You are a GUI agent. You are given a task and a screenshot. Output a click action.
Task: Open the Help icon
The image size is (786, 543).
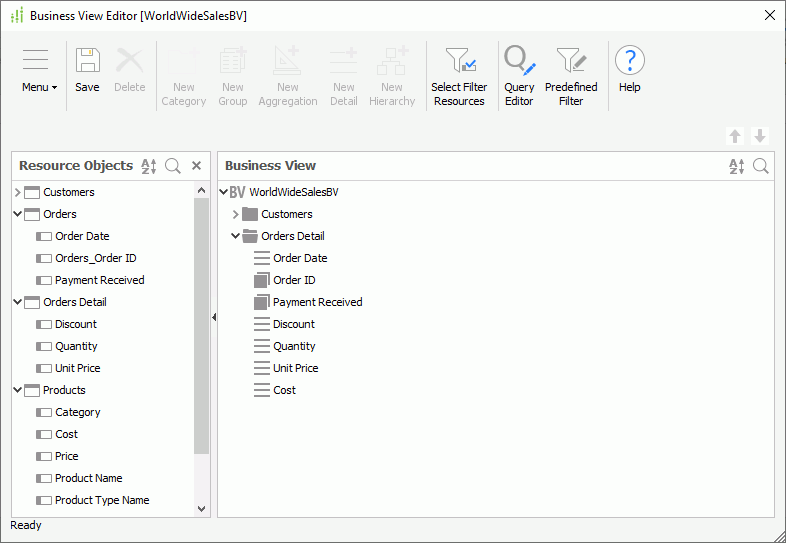[629, 62]
